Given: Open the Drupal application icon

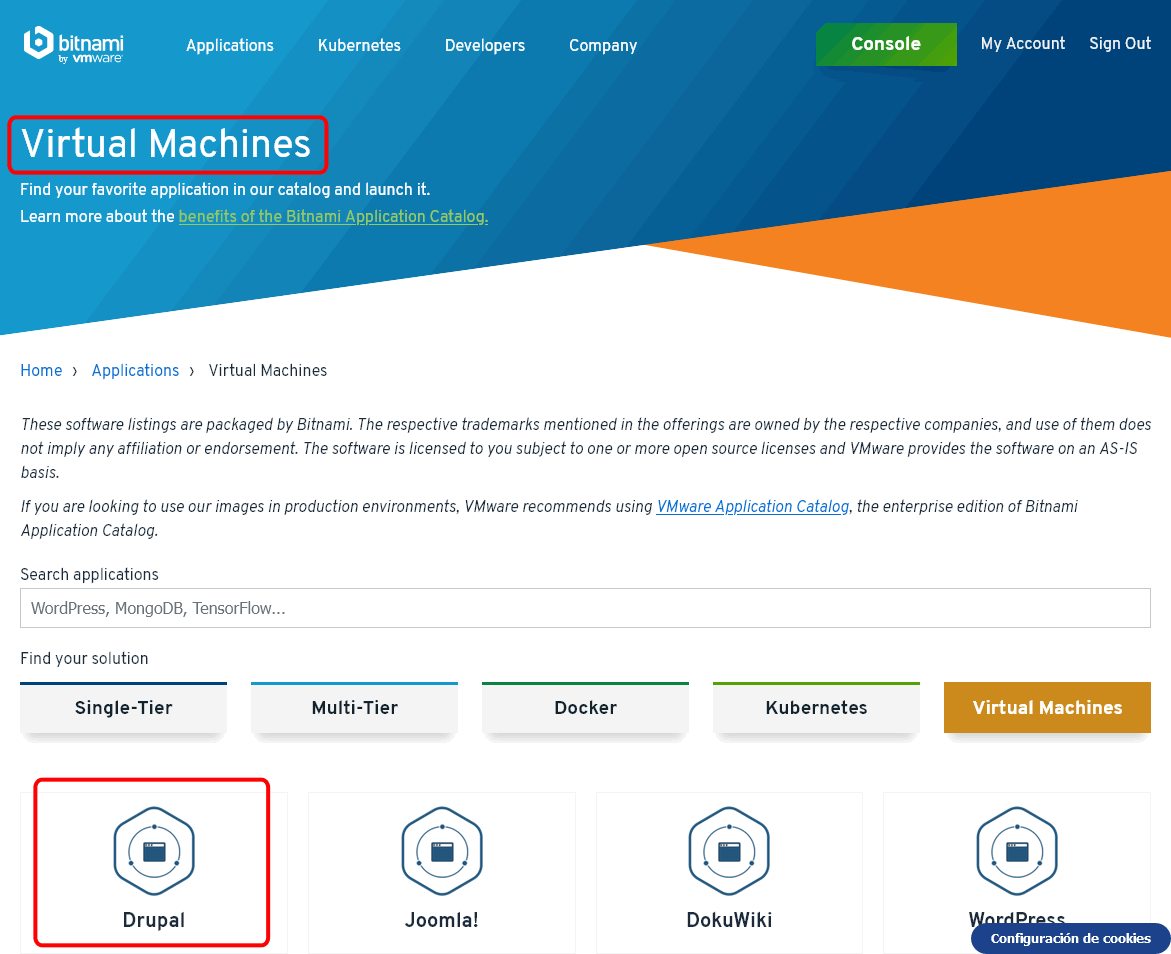Looking at the screenshot, I should tap(154, 851).
